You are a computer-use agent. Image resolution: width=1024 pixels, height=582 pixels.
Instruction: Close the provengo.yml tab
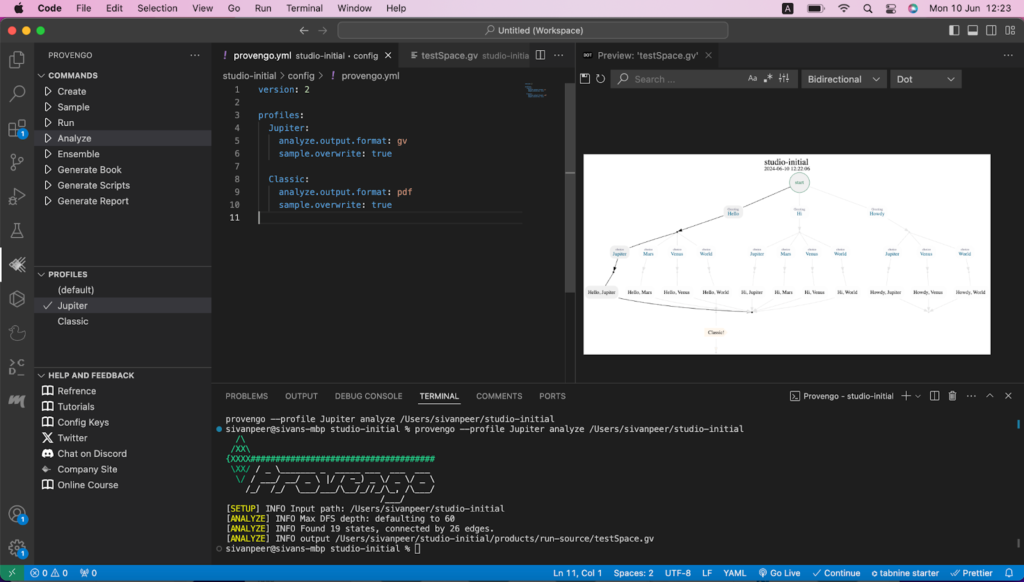(x=388, y=56)
